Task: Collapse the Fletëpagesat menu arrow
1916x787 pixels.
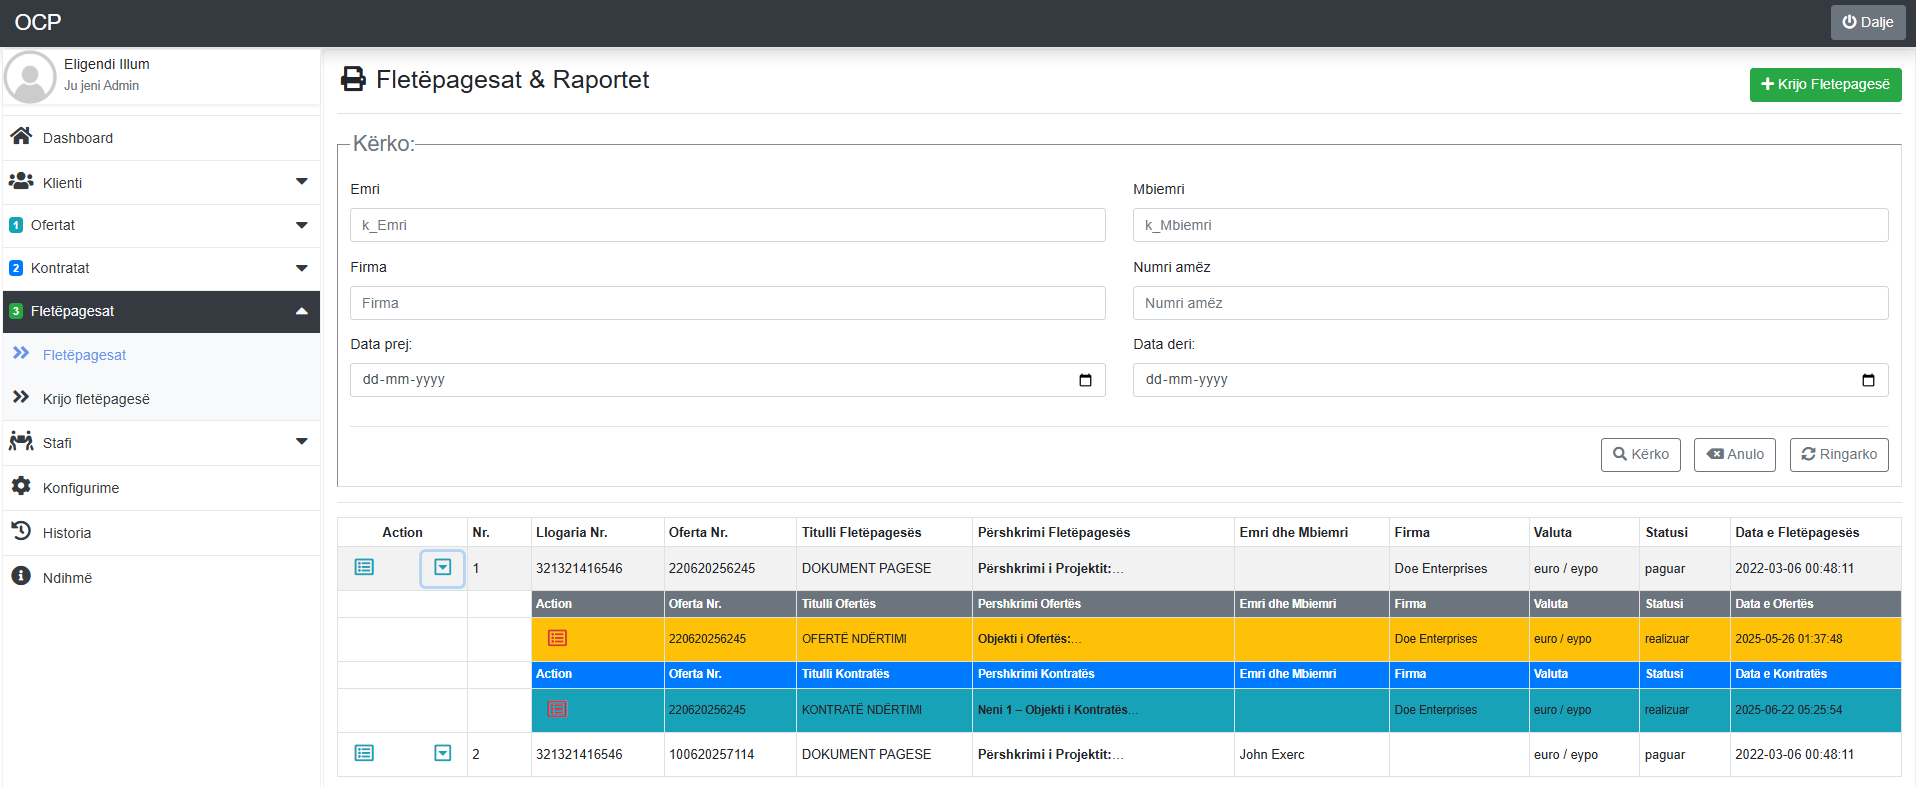Action: [301, 311]
